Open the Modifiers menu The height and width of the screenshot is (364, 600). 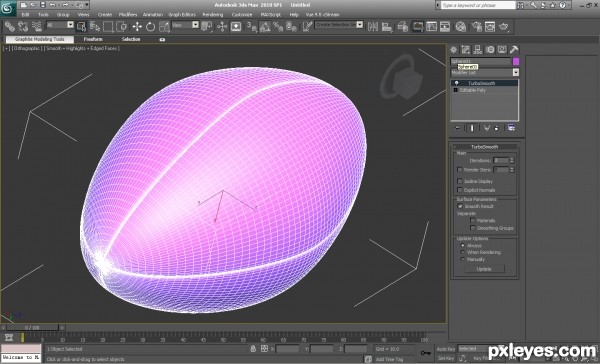(128, 15)
